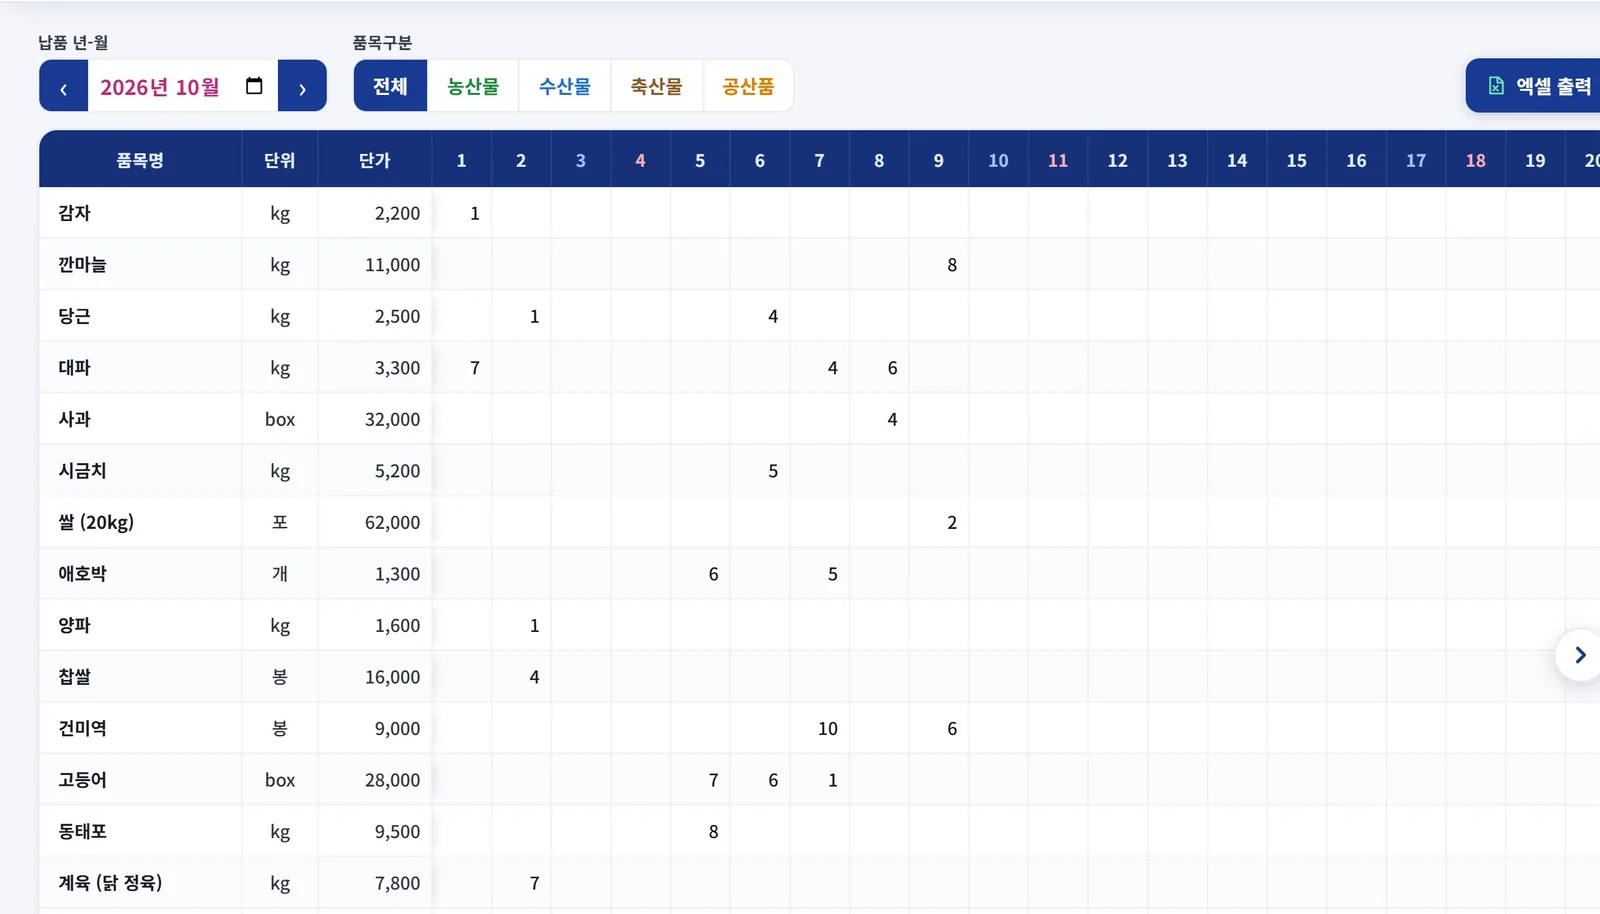Click the 단가 column header
The image size is (1600, 914).
click(x=375, y=160)
